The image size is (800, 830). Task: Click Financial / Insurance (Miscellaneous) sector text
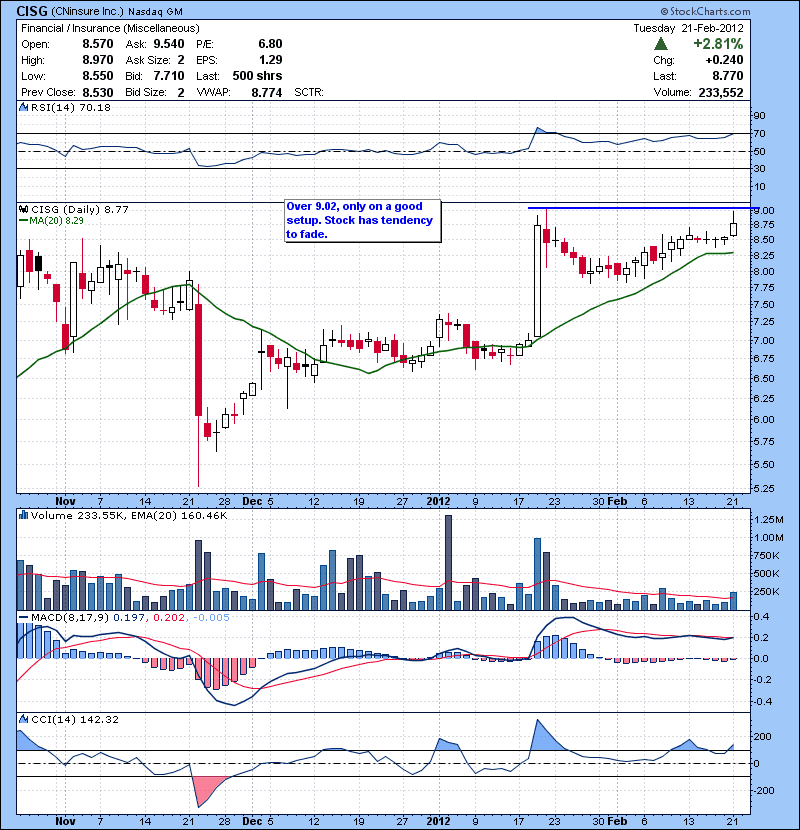[110, 28]
